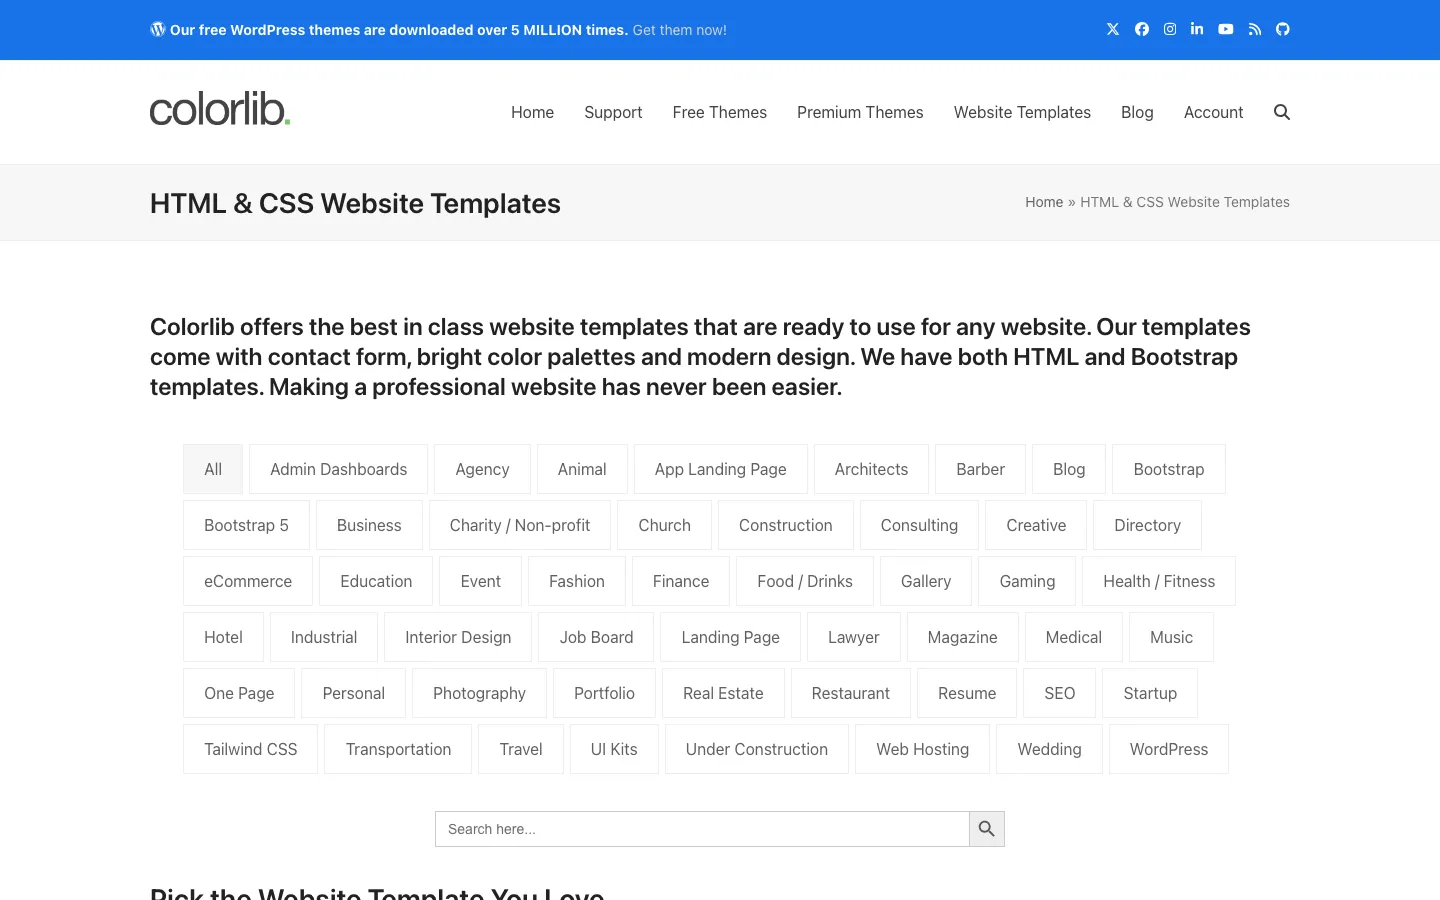Filter by Job Board category
This screenshot has width=1440, height=900.
596,637
